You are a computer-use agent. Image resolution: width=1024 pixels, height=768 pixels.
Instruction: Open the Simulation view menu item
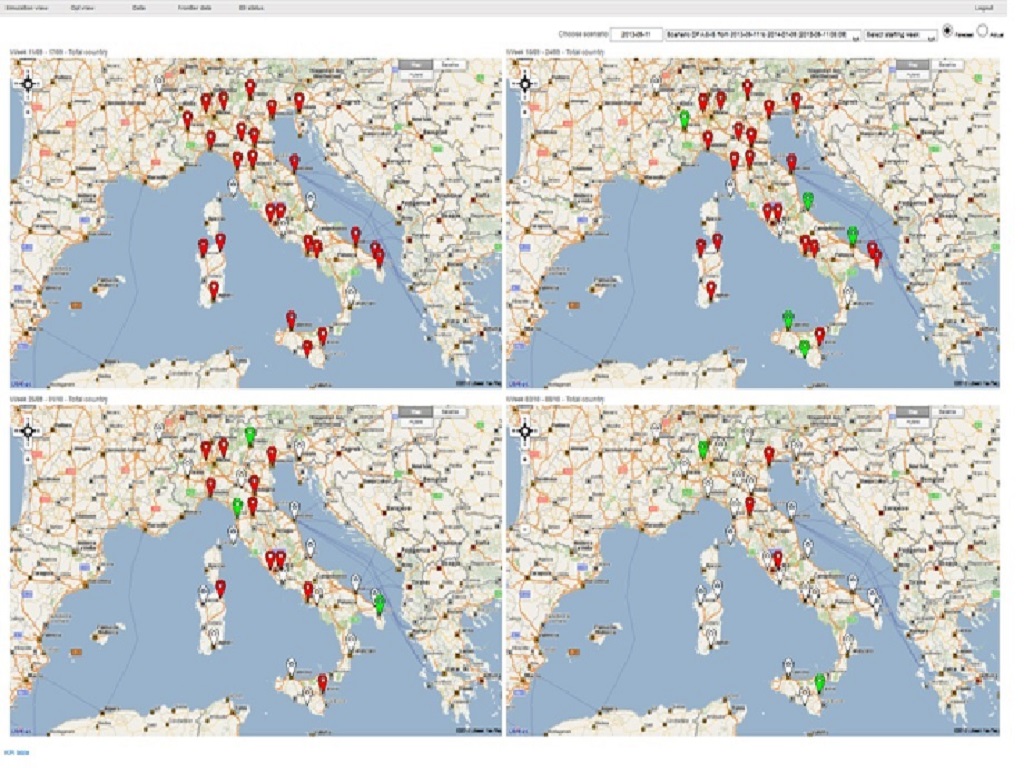[x=27, y=8]
